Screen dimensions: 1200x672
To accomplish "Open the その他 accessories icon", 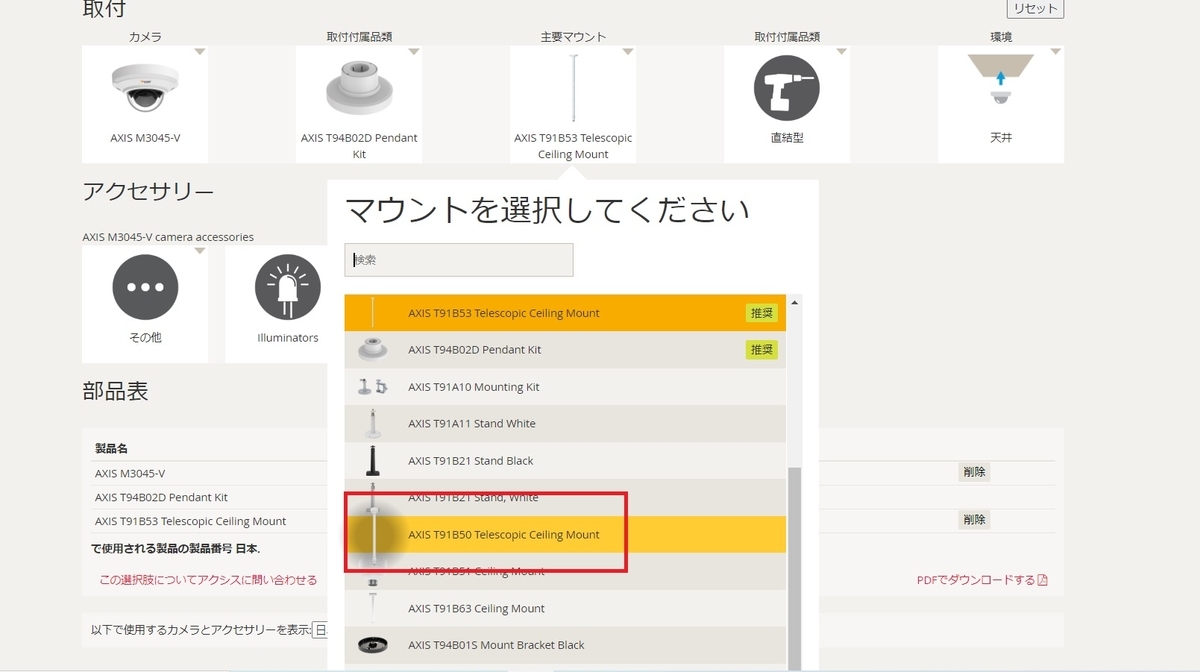I will pos(145,287).
